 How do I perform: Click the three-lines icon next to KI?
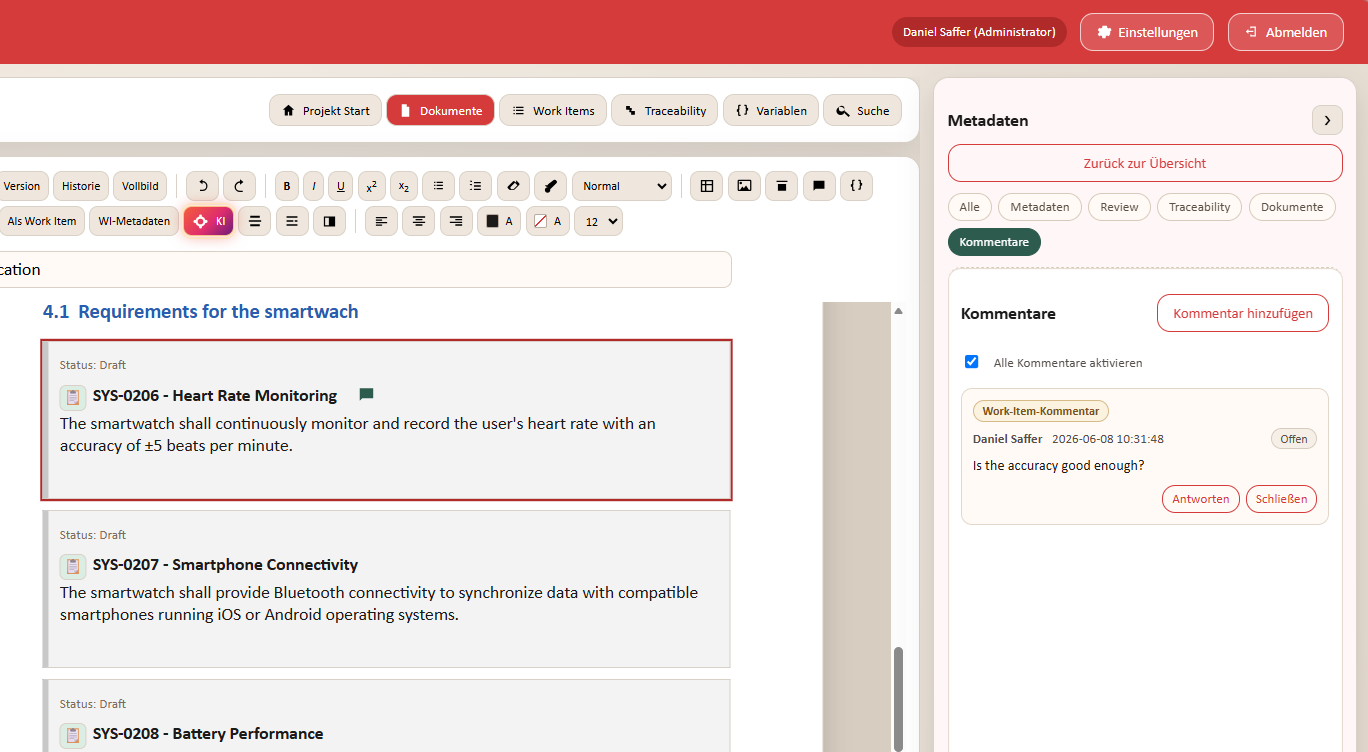click(254, 221)
